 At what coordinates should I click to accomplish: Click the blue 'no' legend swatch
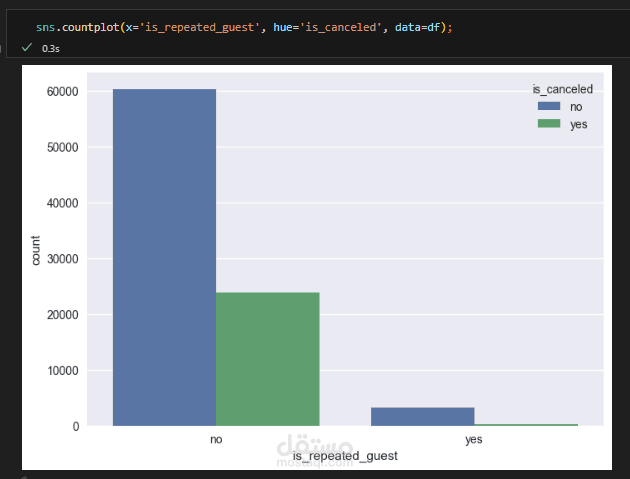(x=549, y=106)
